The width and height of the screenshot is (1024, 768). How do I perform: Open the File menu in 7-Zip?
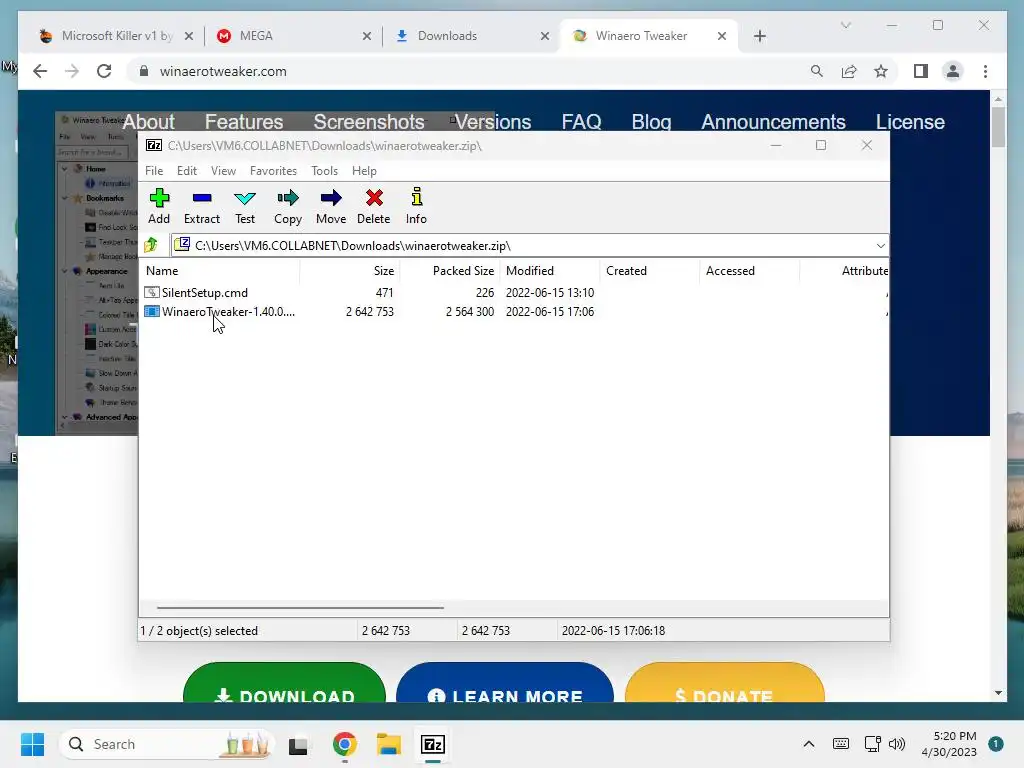coord(154,170)
